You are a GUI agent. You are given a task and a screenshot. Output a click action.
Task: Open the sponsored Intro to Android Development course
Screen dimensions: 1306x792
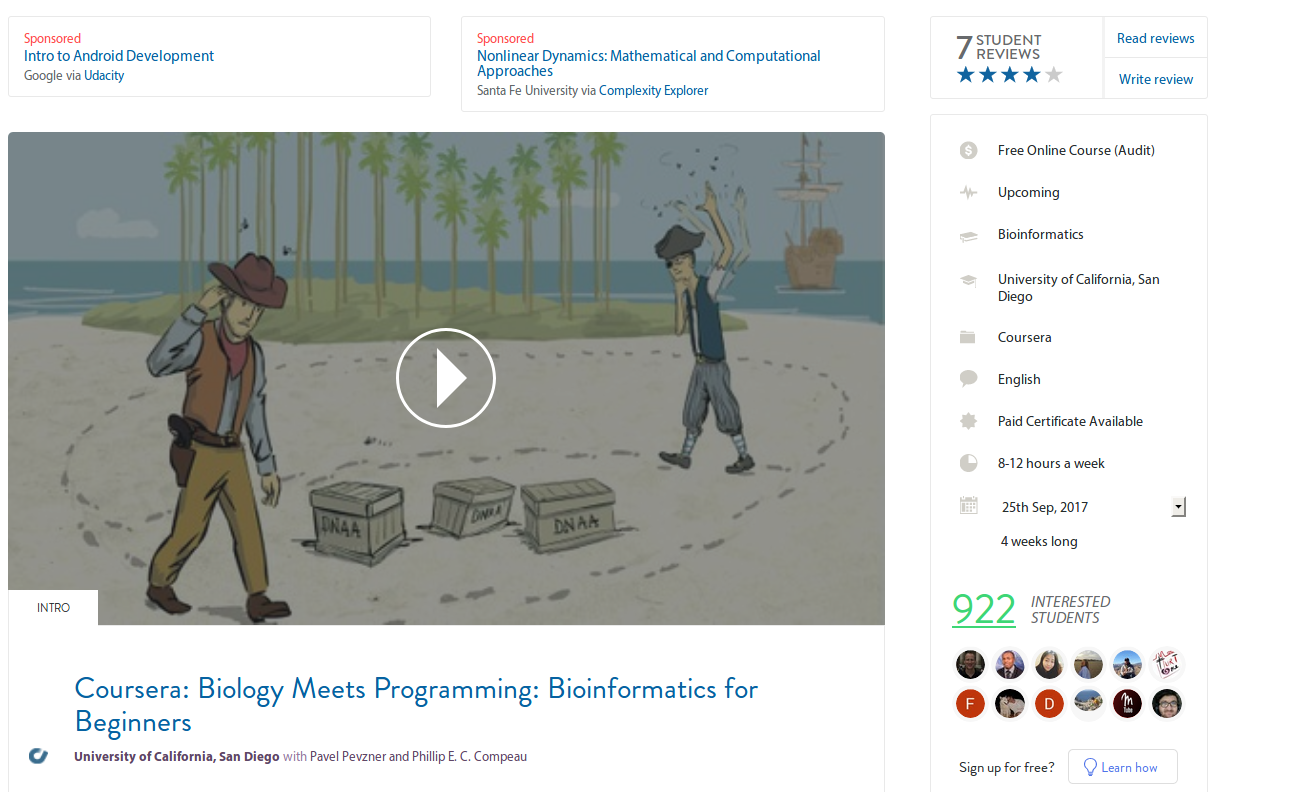pyautogui.click(x=119, y=56)
